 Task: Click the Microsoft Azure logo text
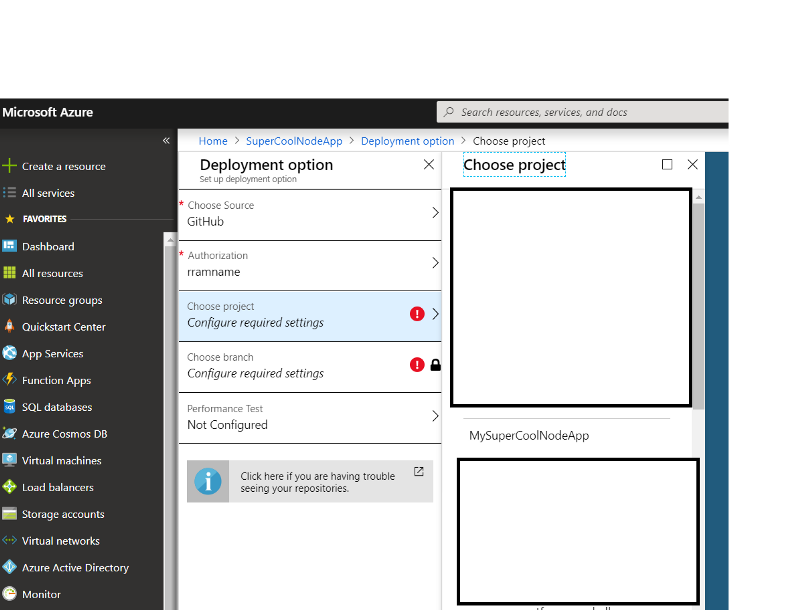[x=47, y=112]
